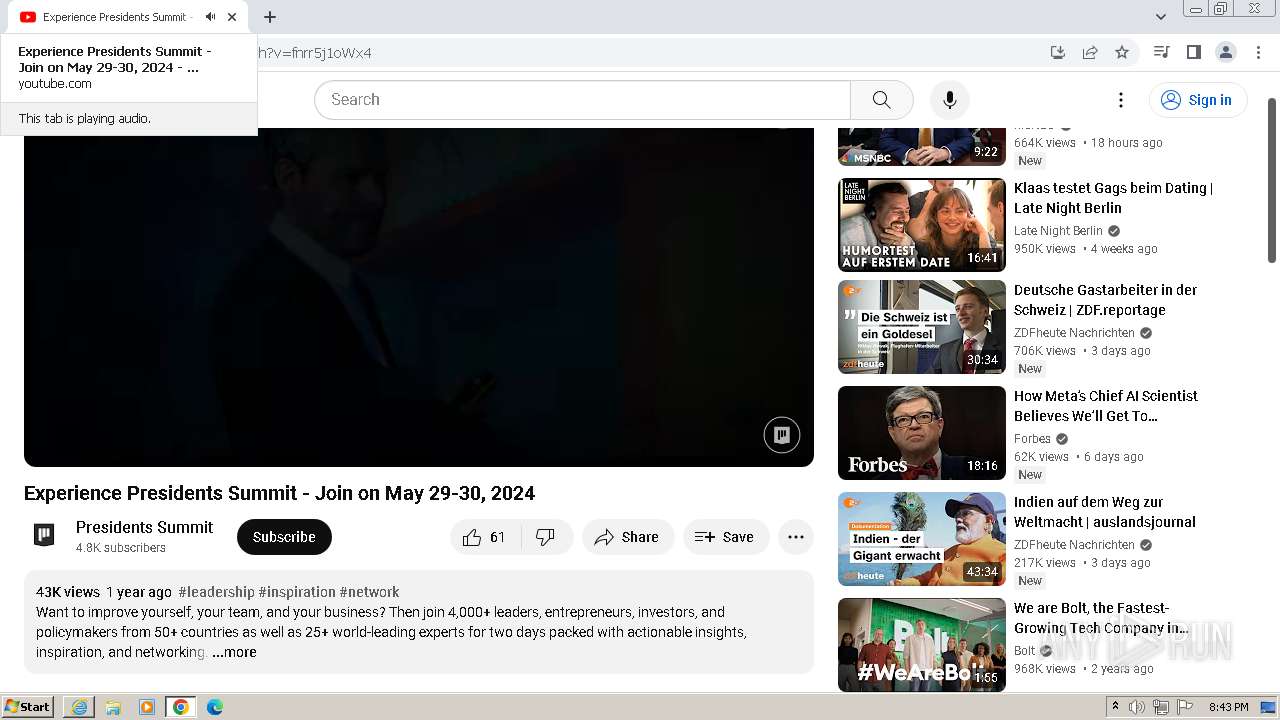Open the #network hashtag

(x=369, y=592)
